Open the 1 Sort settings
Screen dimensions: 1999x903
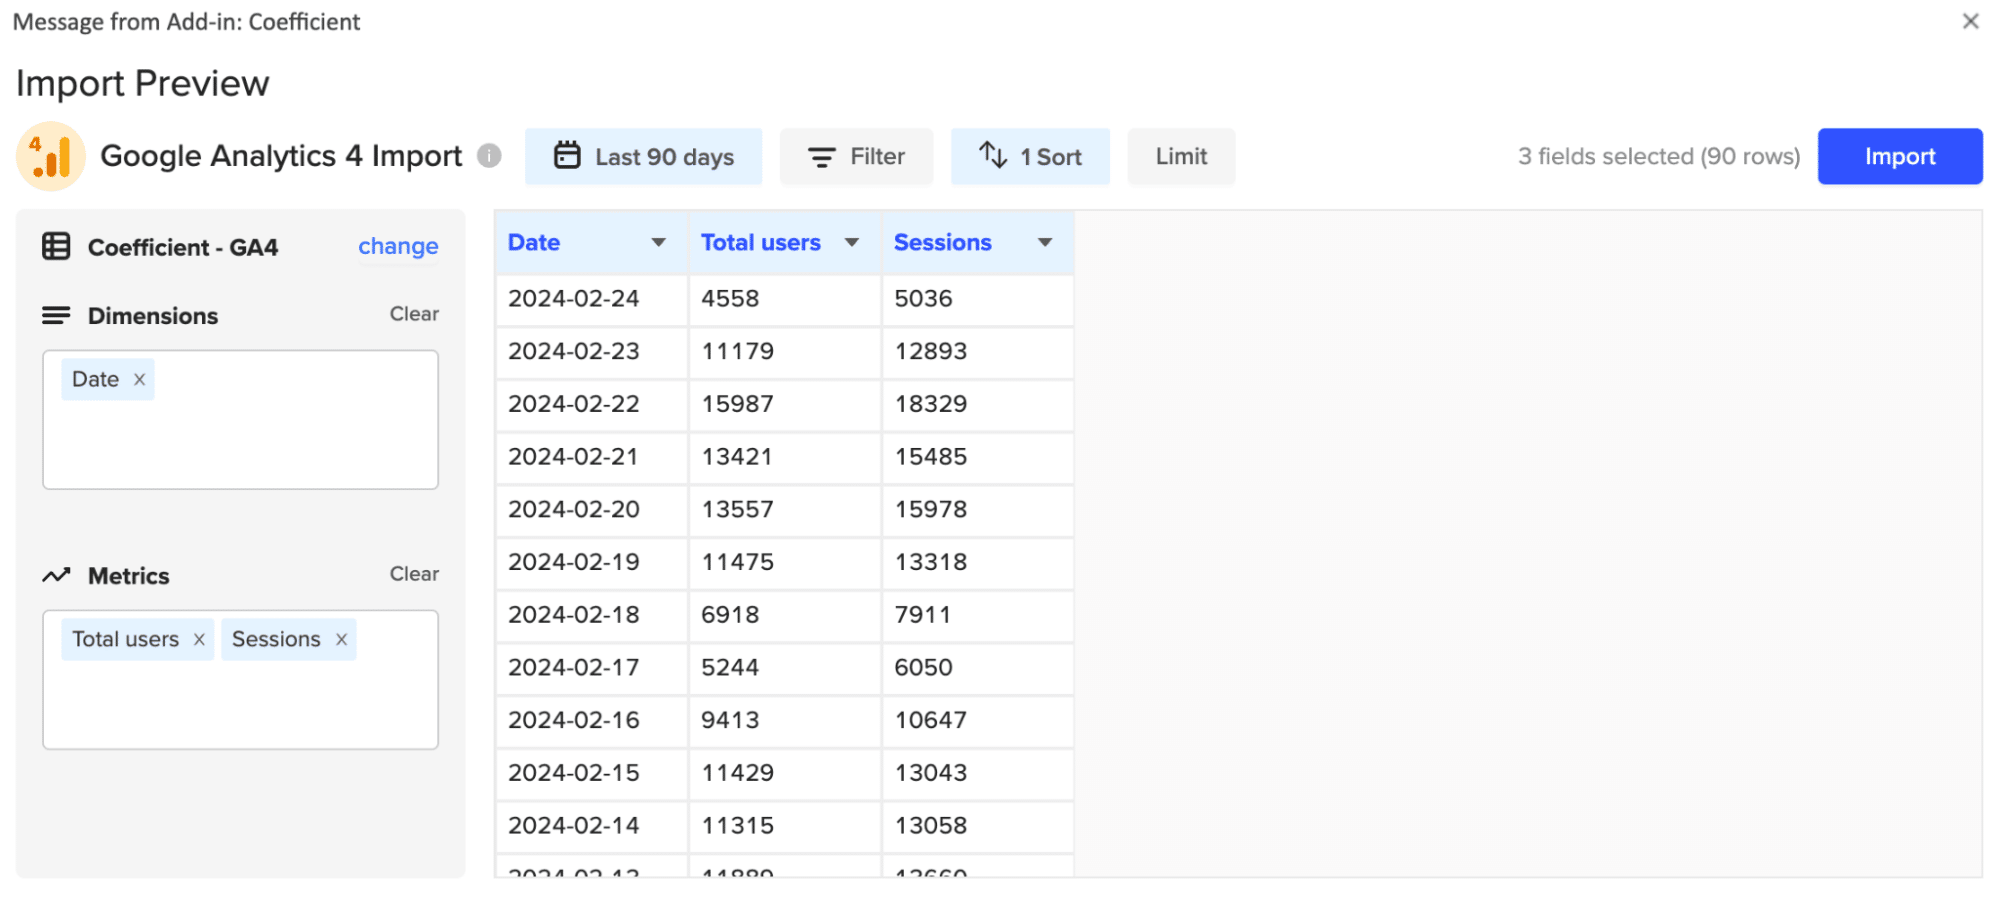pos(1030,157)
